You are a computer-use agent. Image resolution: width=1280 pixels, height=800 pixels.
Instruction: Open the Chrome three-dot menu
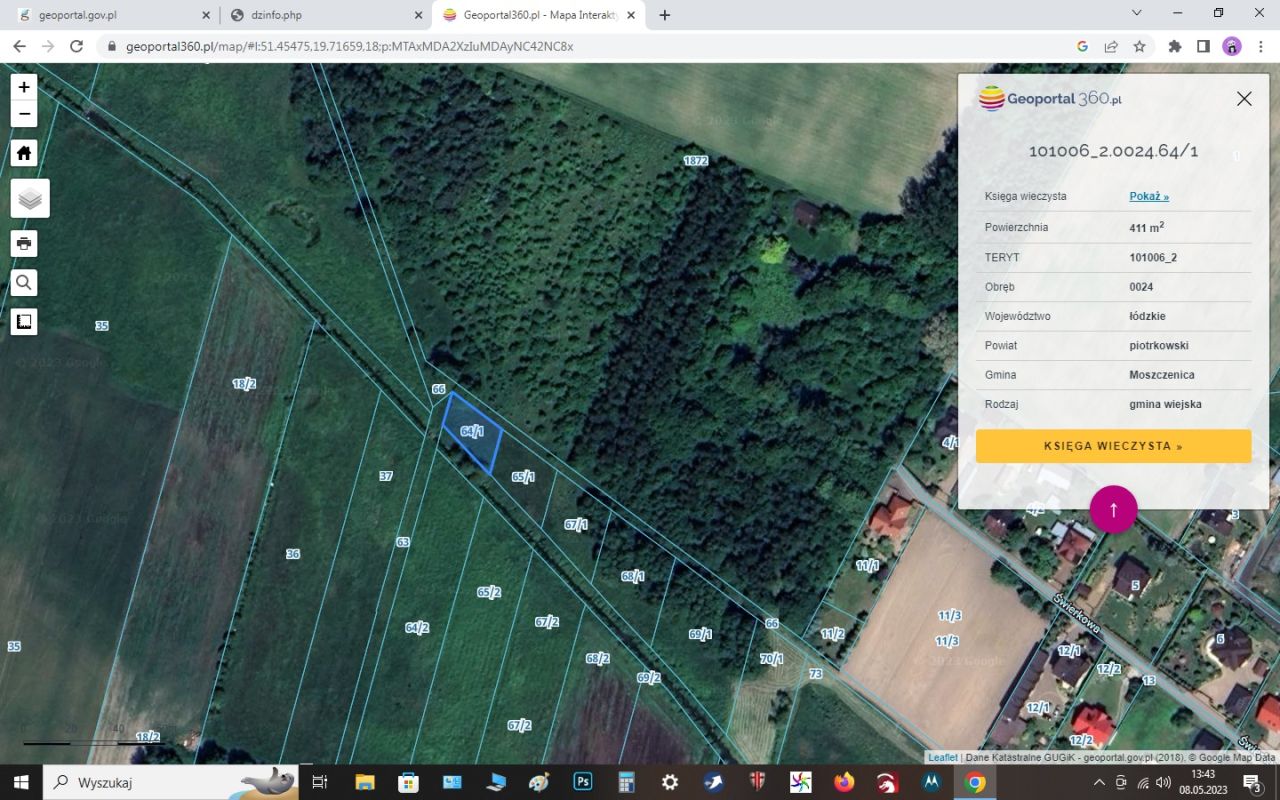[x=1260, y=46]
